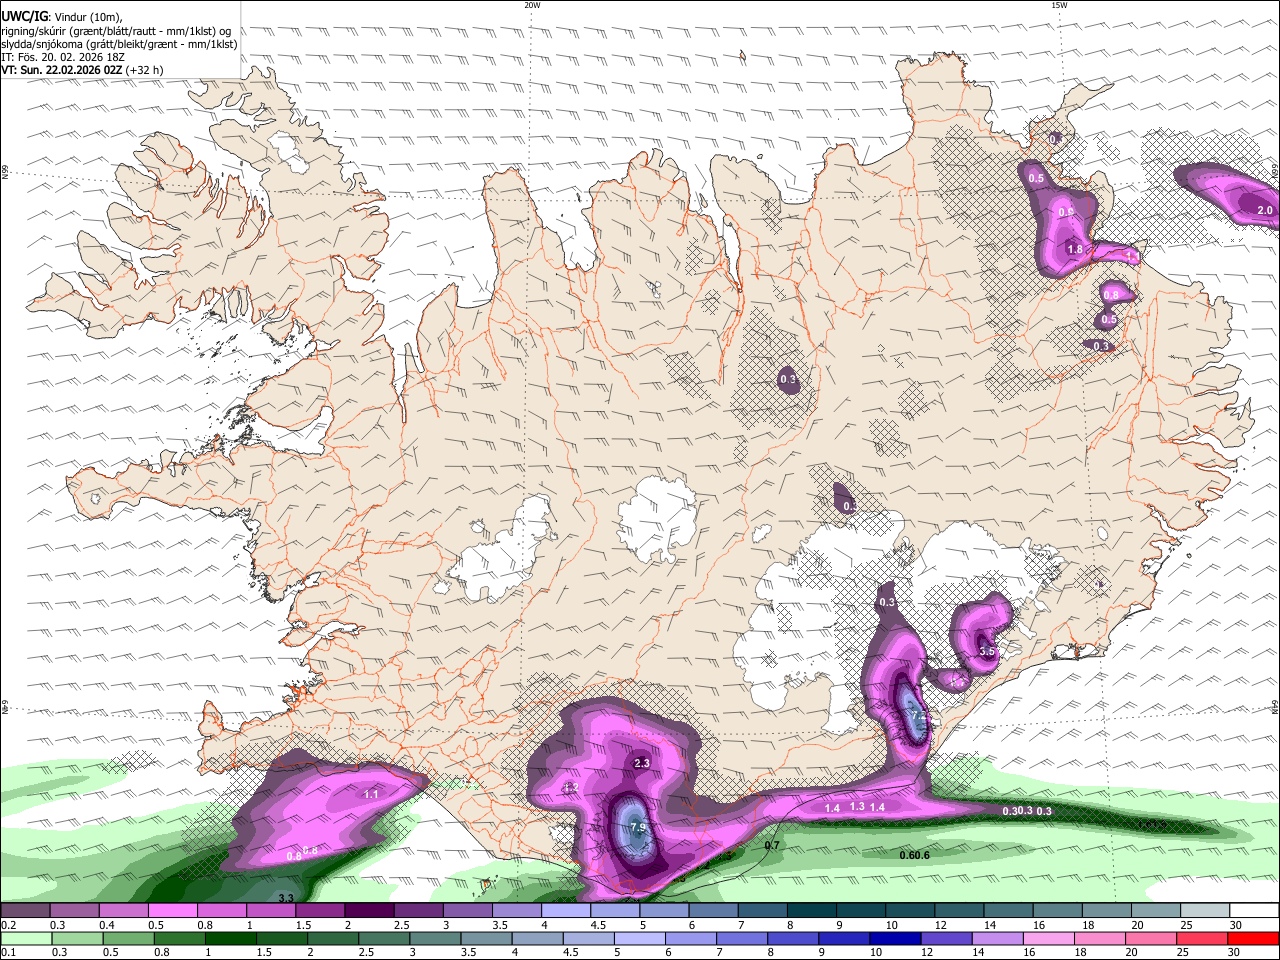Screen dimensions: 1280x960
Task: Pick the bright red 30 swatch in the lower legend
Action: [1253, 938]
